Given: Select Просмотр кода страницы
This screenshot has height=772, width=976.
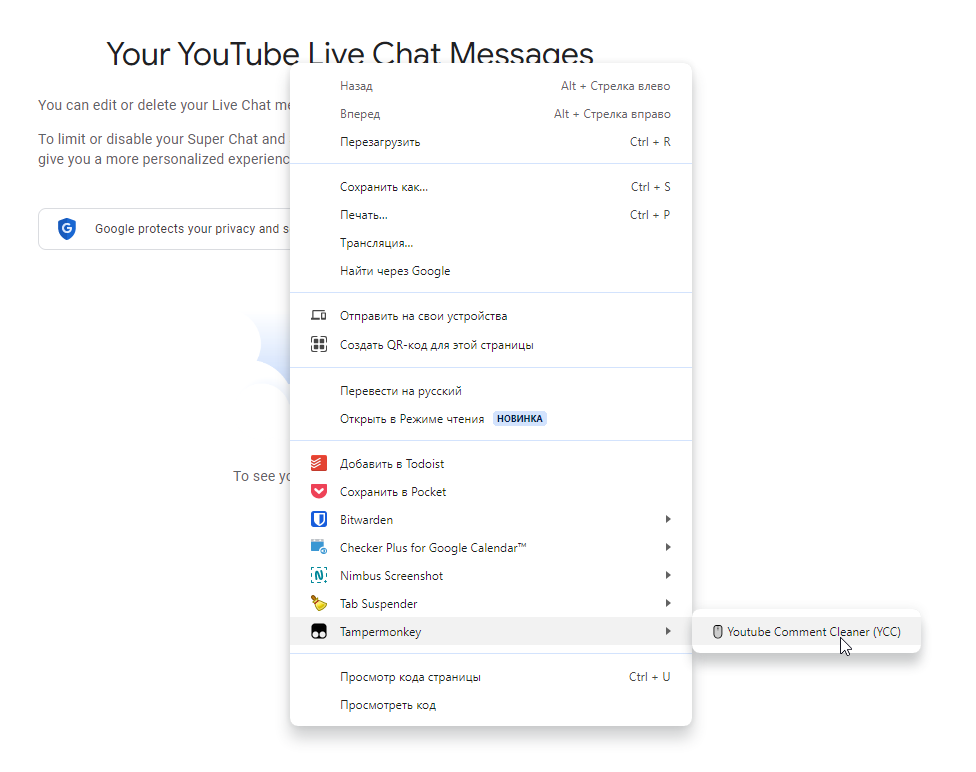Looking at the screenshot, I should [x=490, y=677].
